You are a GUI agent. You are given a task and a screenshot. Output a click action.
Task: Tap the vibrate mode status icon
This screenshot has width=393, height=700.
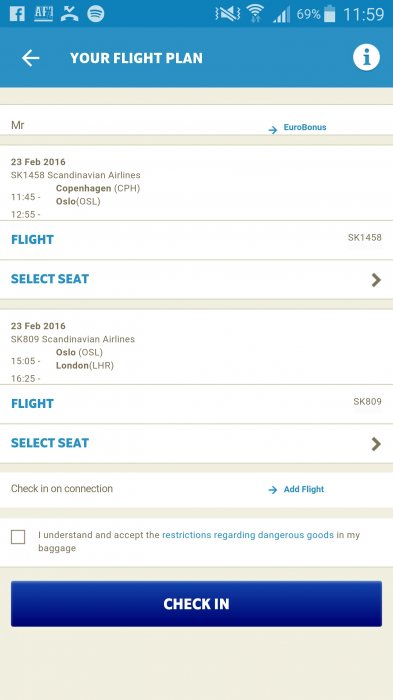pos(226,14)
